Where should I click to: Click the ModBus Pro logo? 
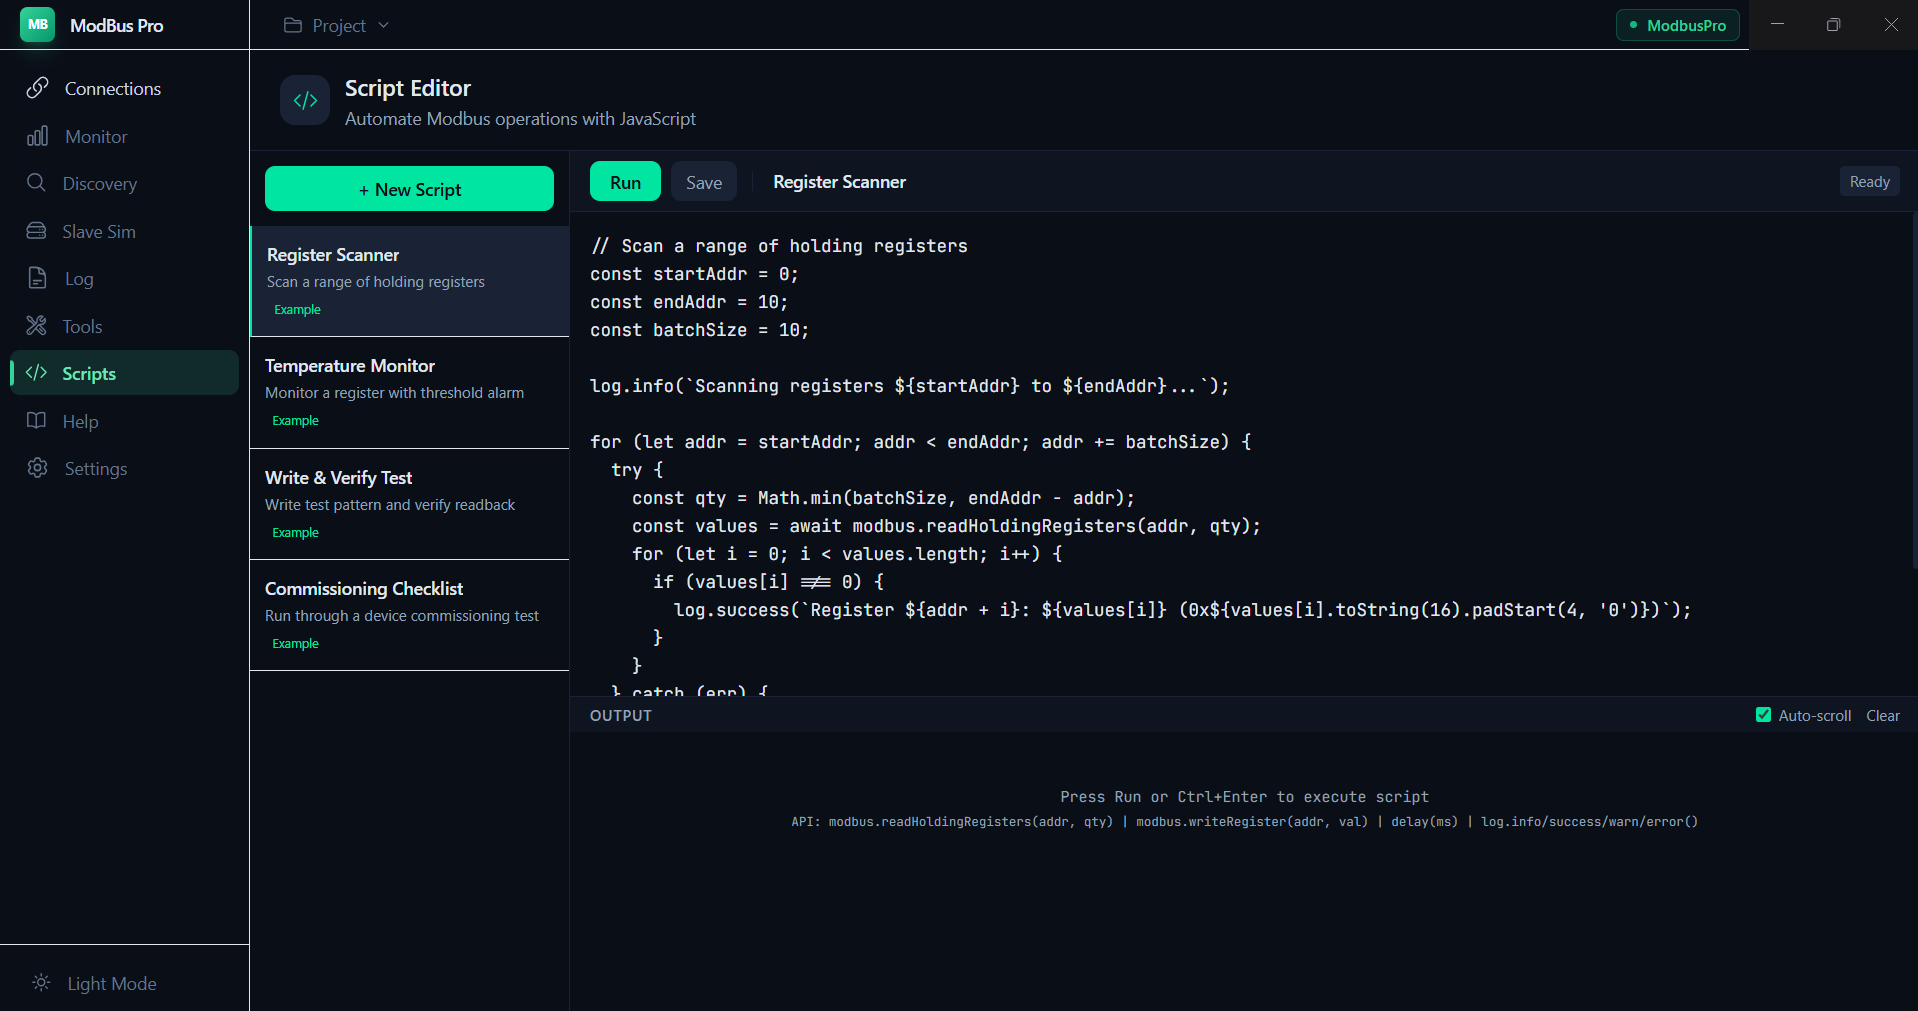click(37, 24)
